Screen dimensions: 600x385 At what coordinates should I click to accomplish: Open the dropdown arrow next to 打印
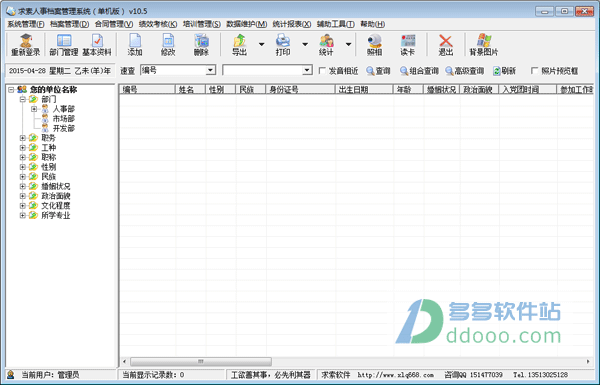[x=305, y=45]
